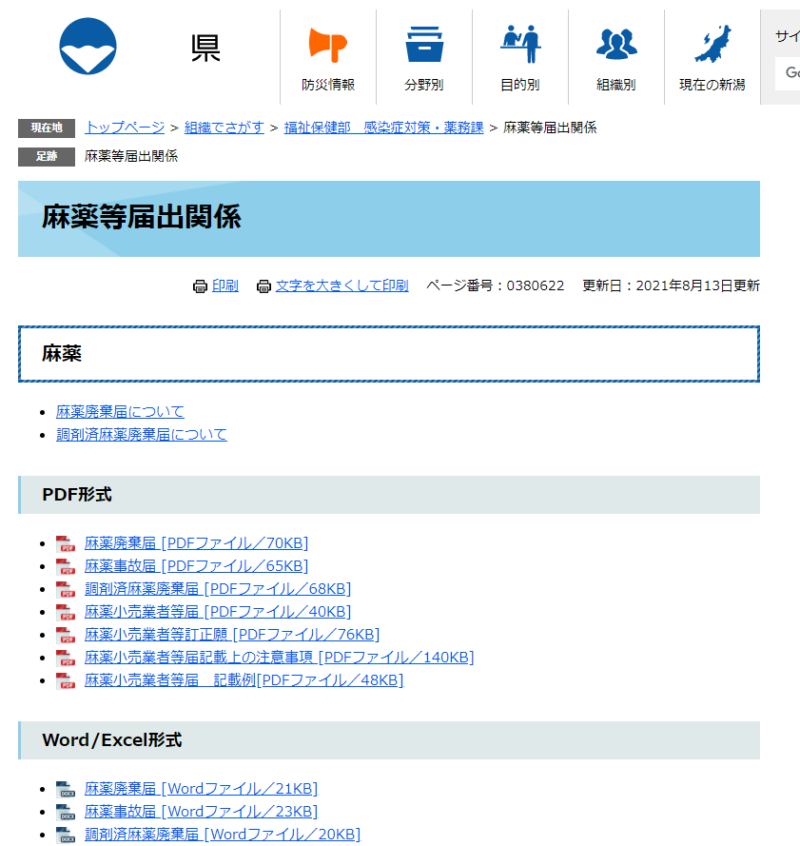
Task: Click the prefecture logo emblem
Action: point(88,47)
